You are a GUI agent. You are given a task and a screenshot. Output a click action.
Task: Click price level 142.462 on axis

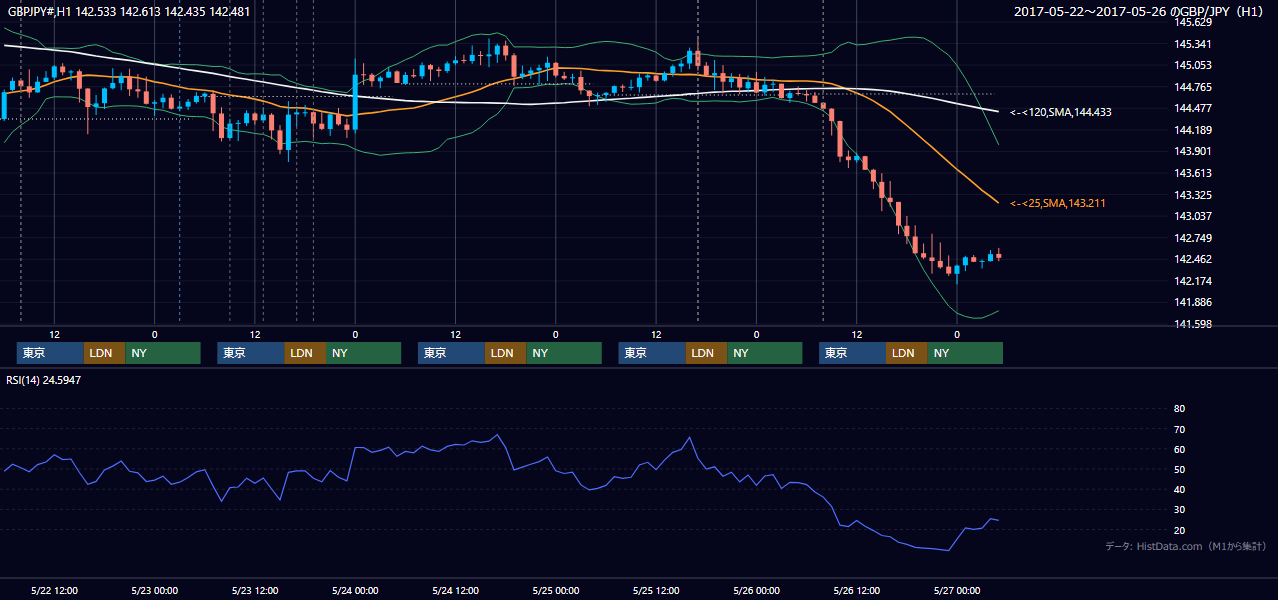[1192, 259]
